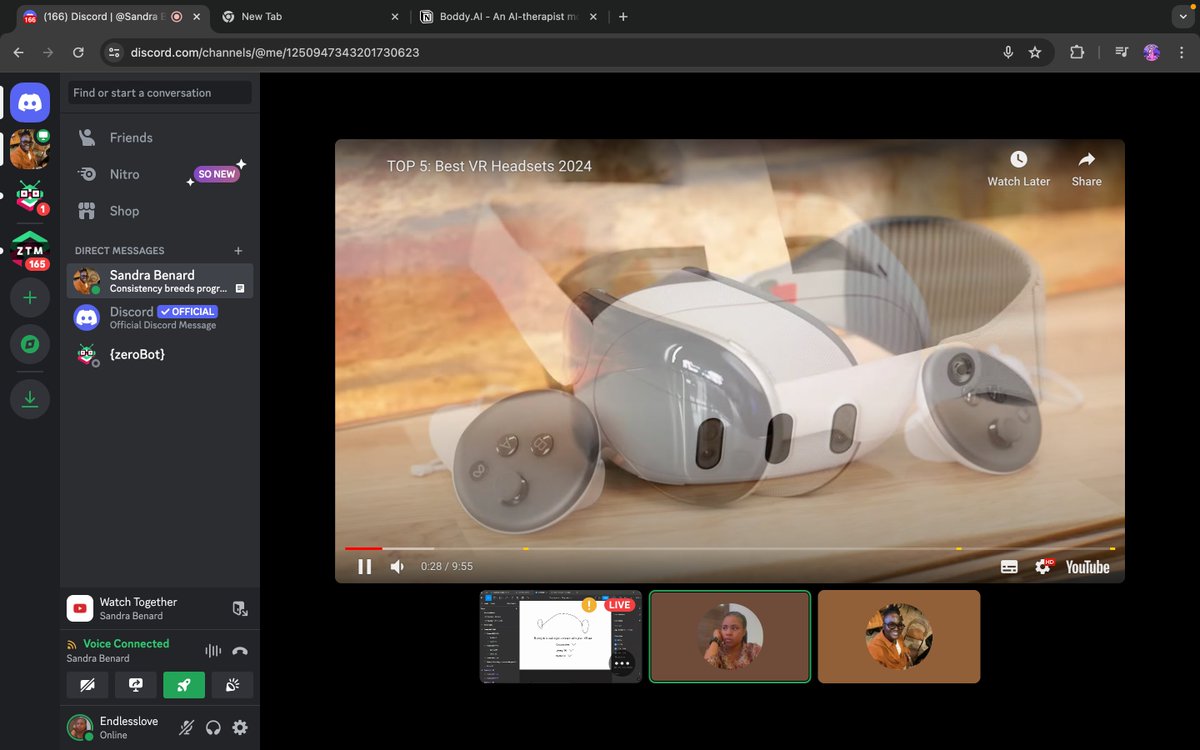Screen dimensions: 1200x750
Task: Open the Nitro page
Action: point(160,174)
